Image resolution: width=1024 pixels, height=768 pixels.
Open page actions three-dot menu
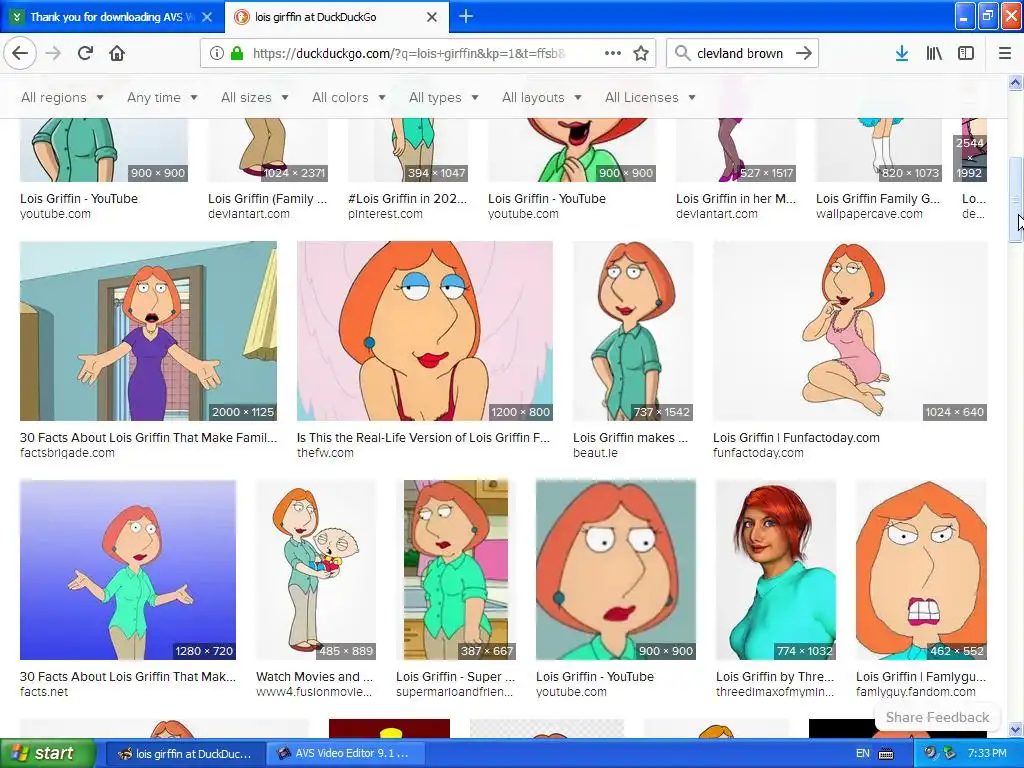tap(613, 53)
